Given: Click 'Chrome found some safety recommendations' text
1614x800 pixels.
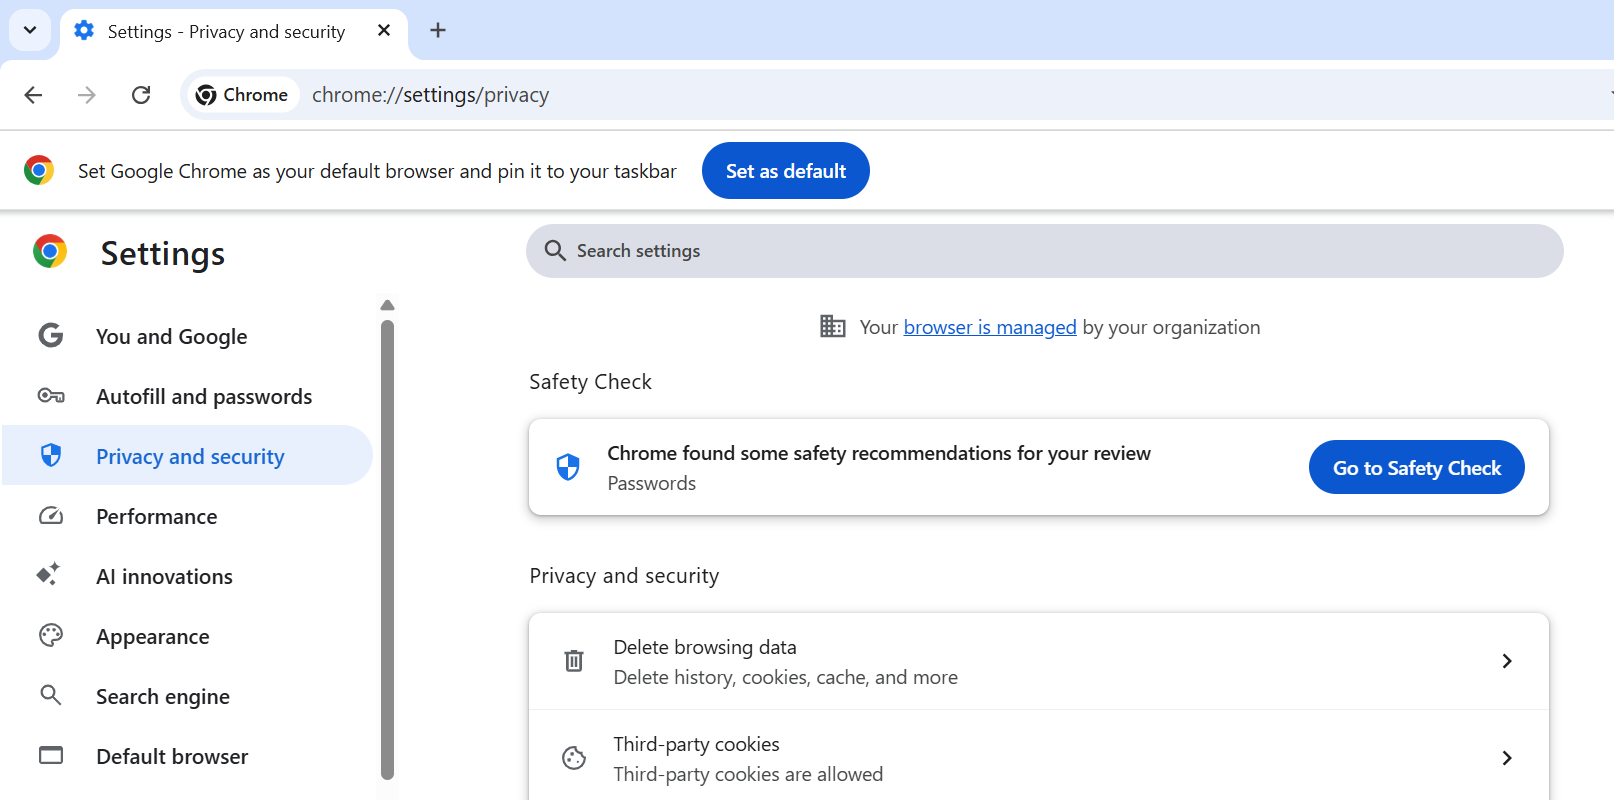Looking at the screenshot, I should (x=879, y=453).
